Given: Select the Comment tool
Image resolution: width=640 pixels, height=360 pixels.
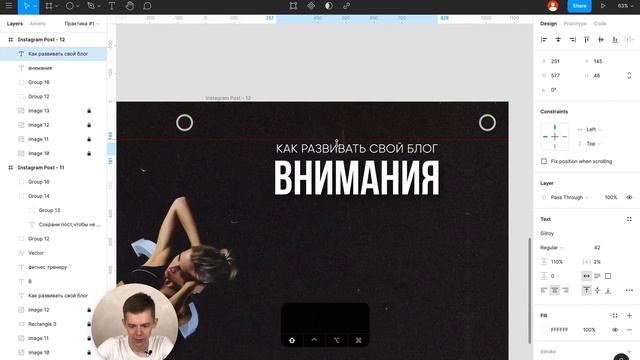Looking at the screenshot, I should [147, 6].
